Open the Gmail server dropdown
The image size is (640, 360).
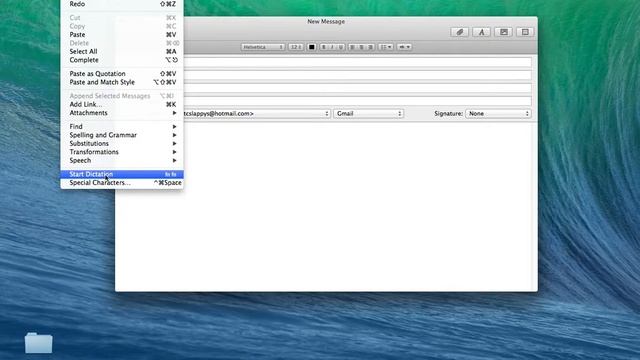point(369,113)
